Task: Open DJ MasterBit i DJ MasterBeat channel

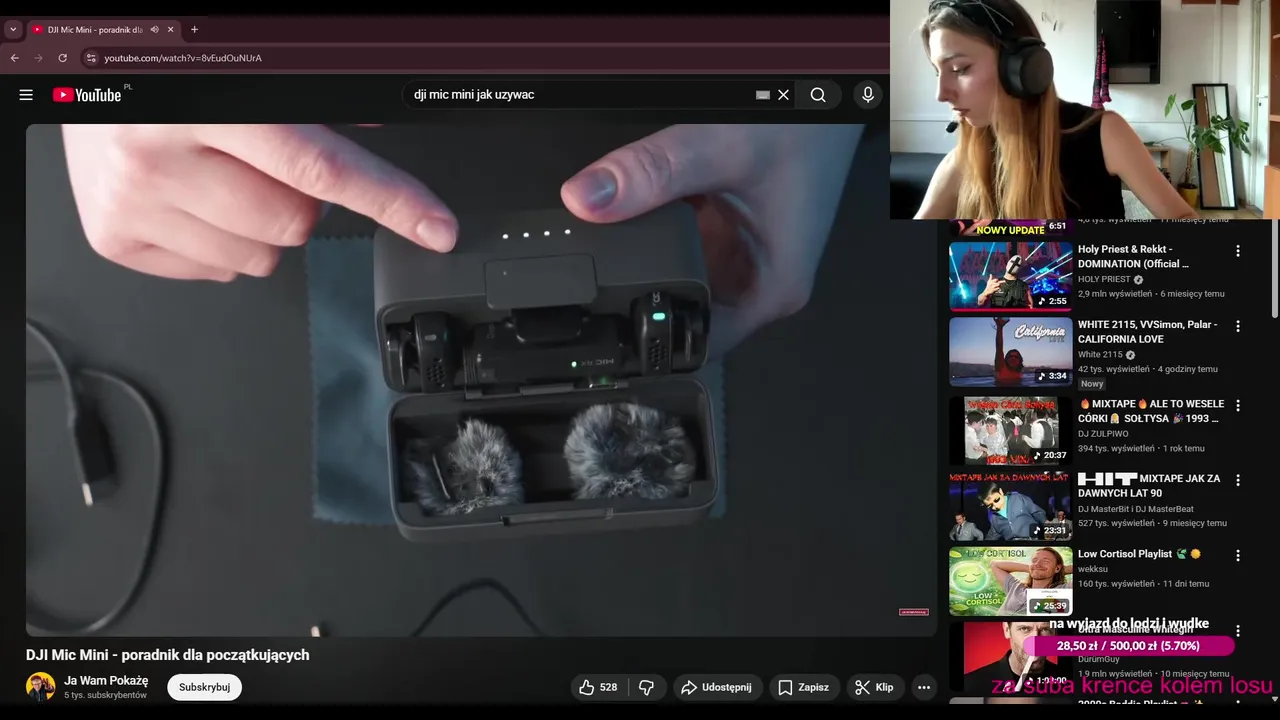Action: 1136,509
